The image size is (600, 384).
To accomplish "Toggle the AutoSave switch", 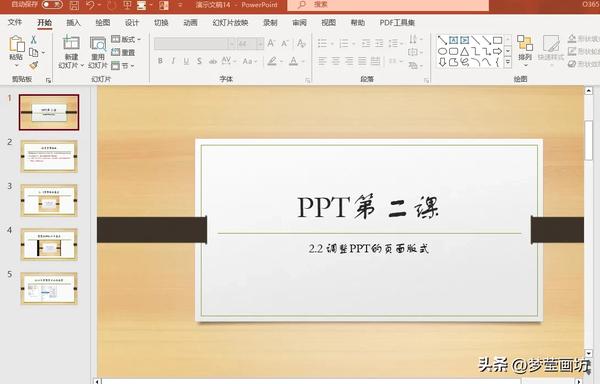I will 52,5.
